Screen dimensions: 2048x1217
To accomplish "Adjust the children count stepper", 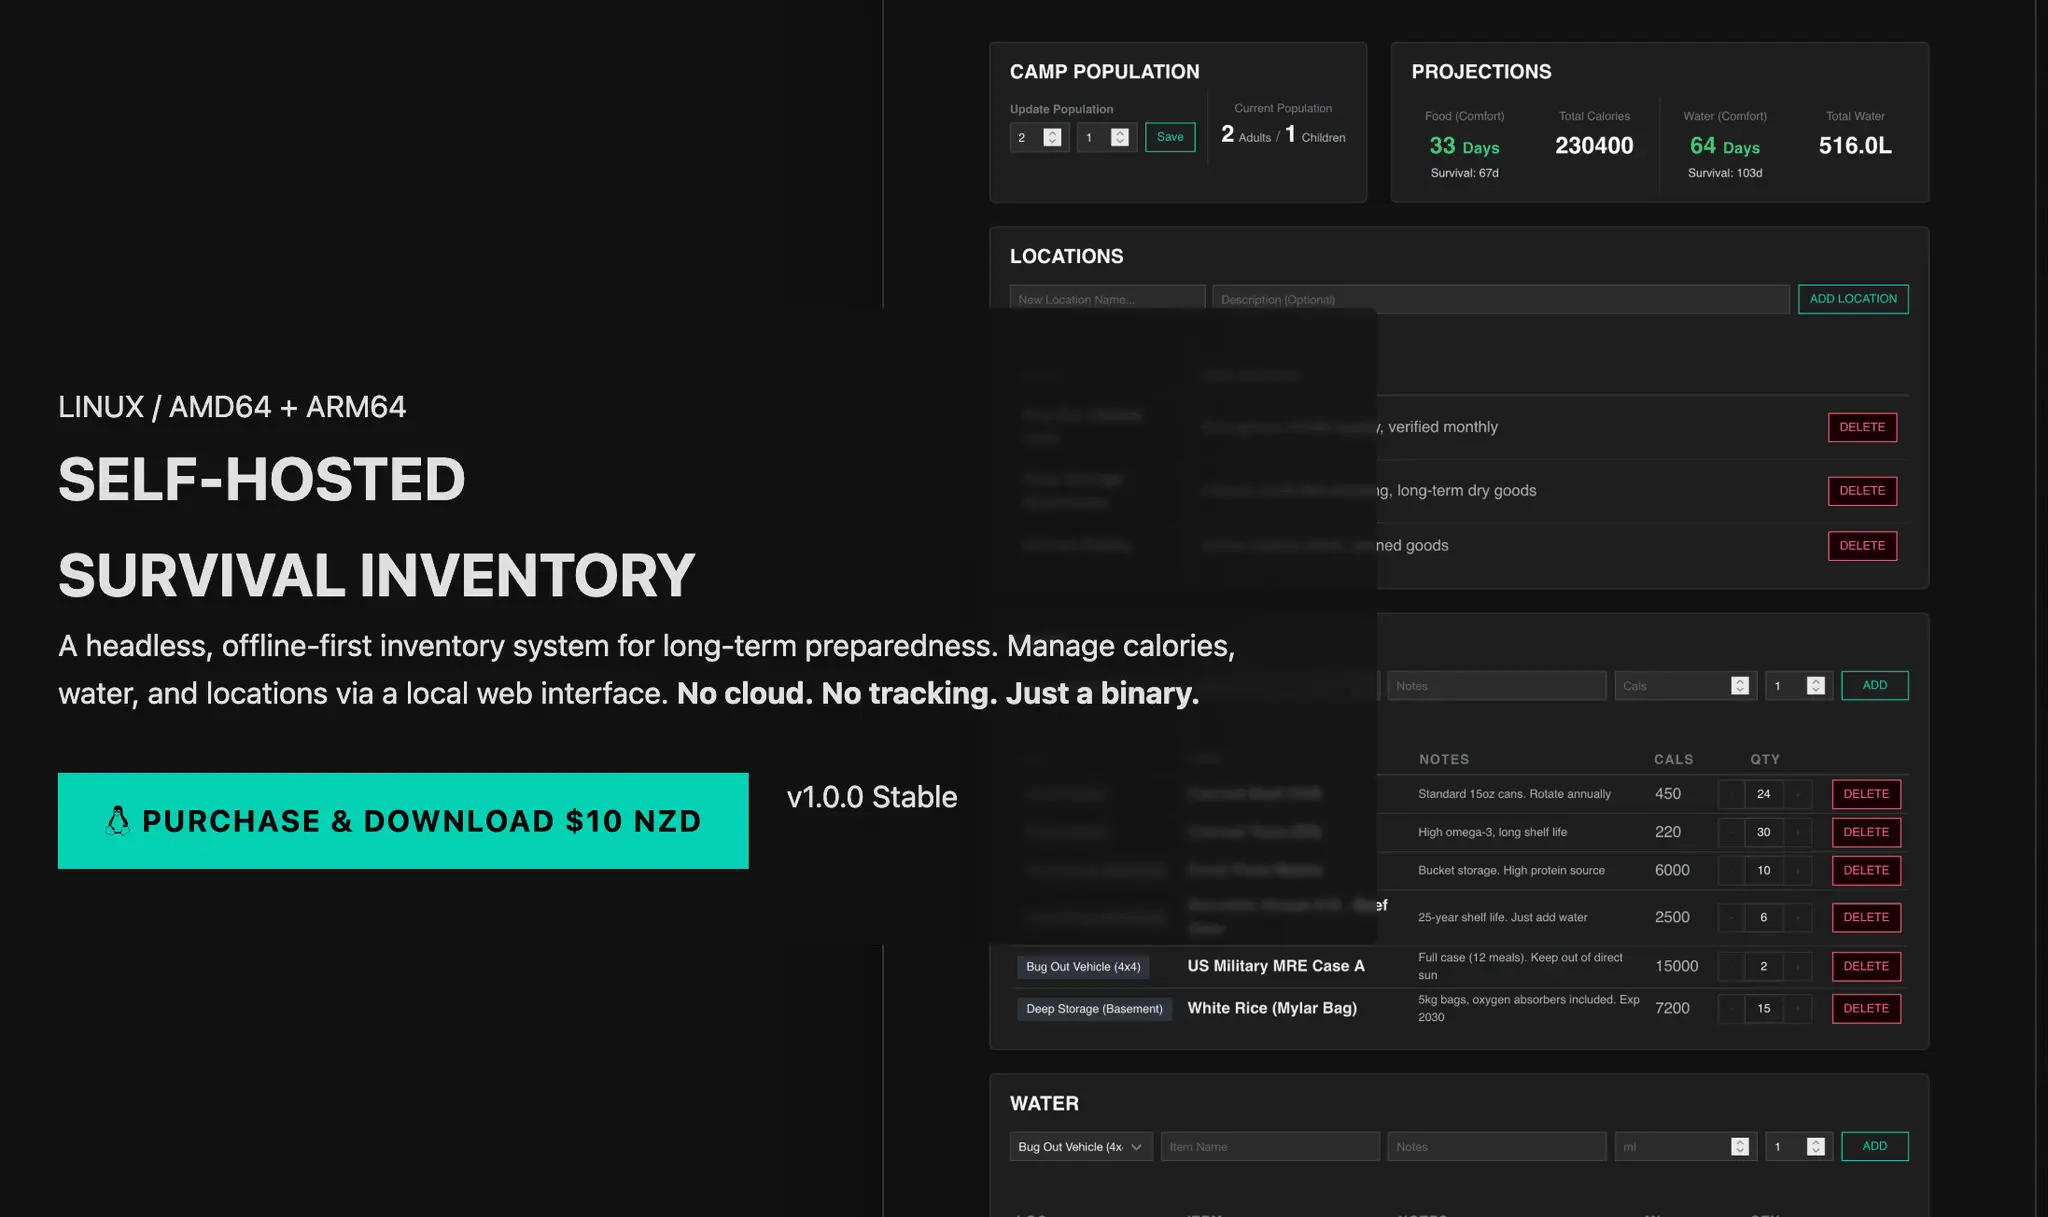I will 1120,137.
